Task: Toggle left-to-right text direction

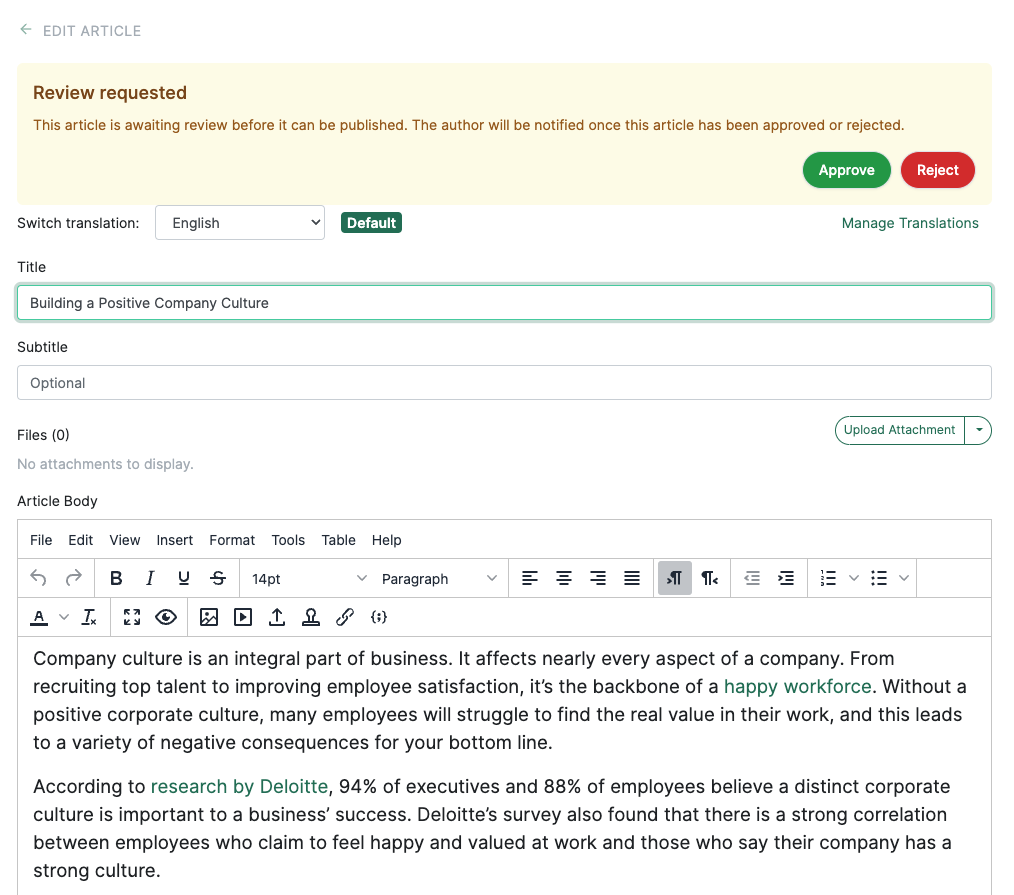Action: (675, 578)
